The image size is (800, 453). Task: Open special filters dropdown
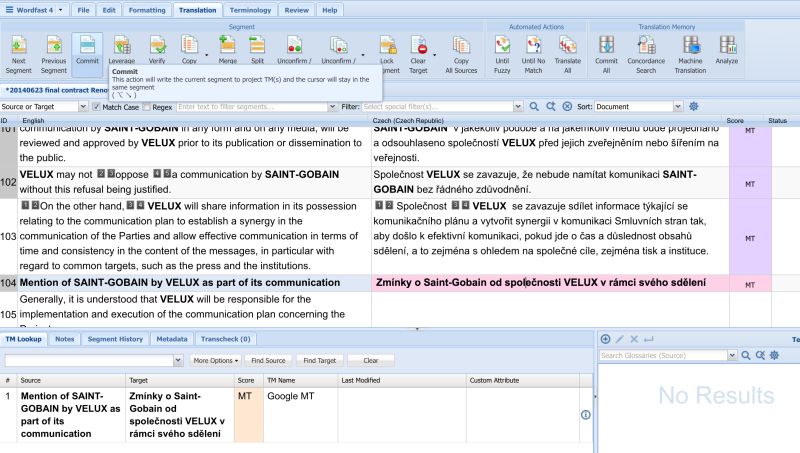coord(518,107)
